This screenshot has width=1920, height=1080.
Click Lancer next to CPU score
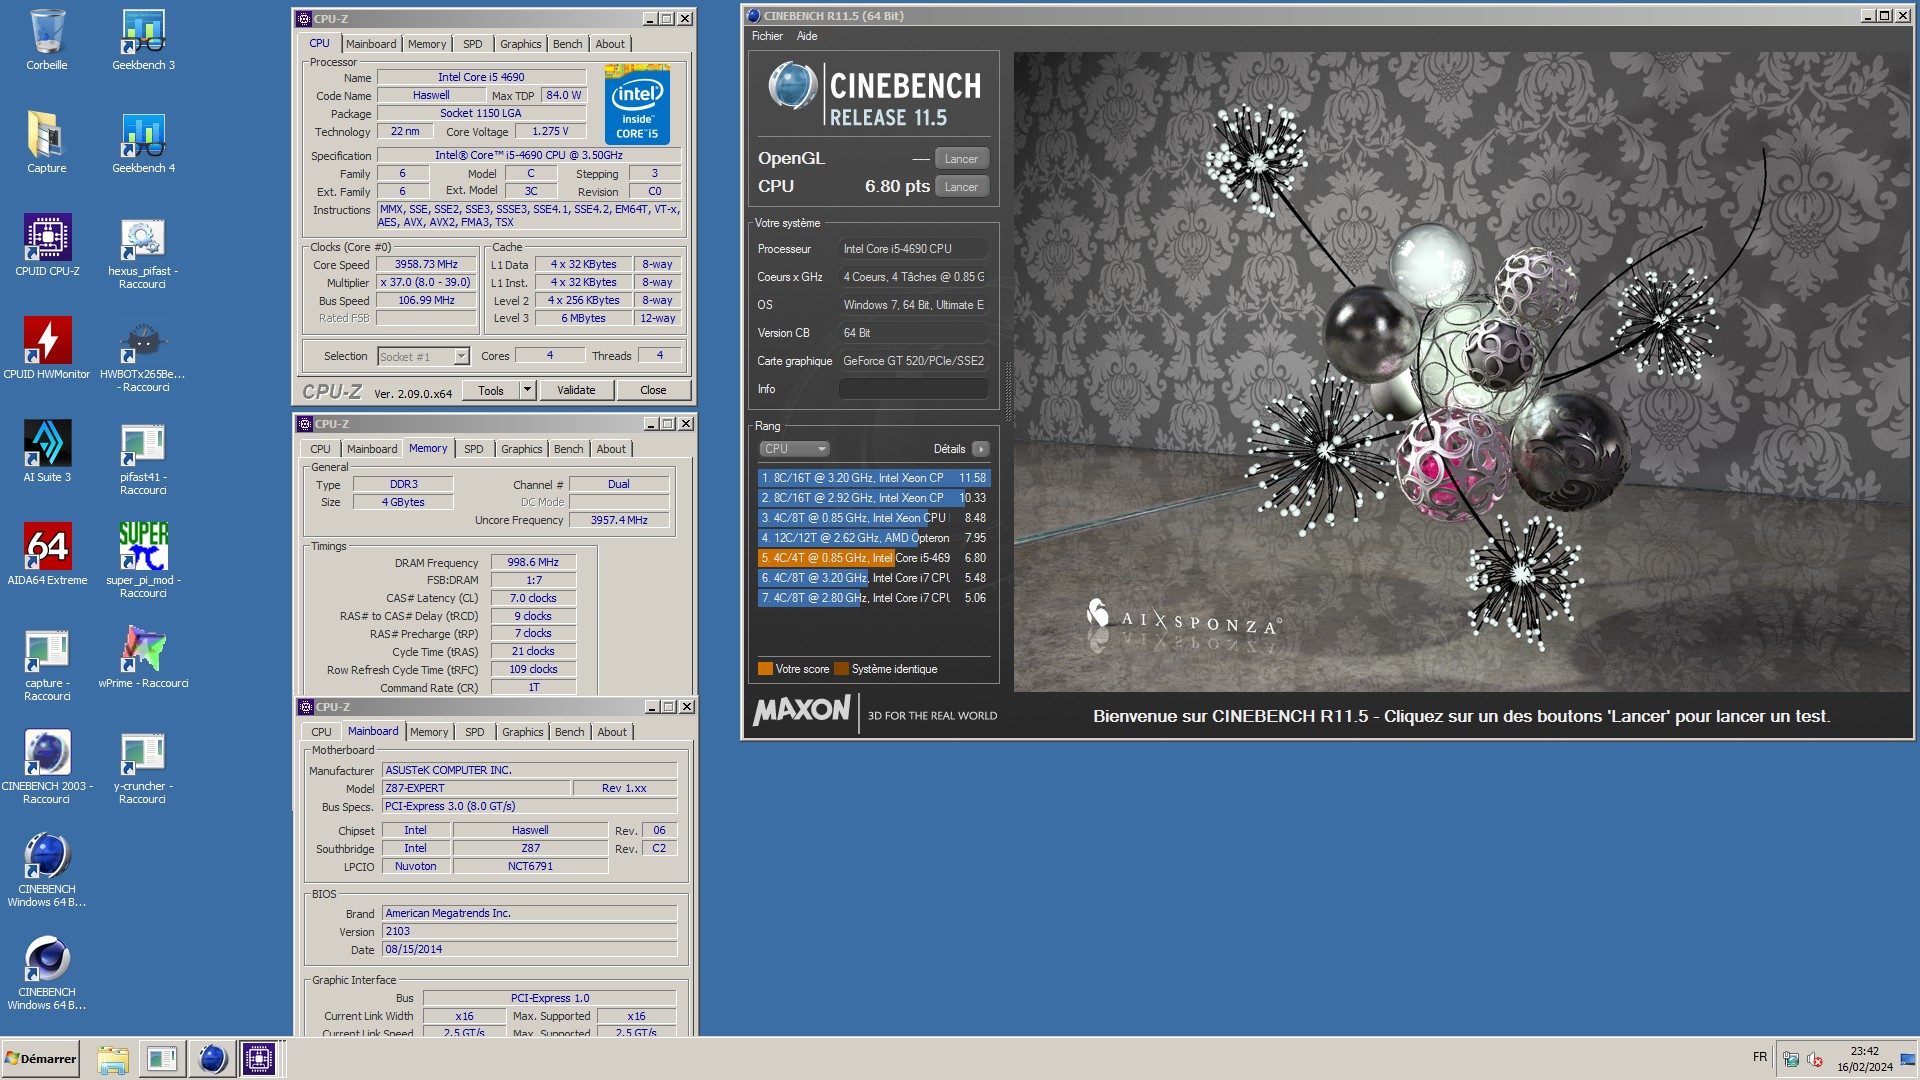[x=961, y=187]
